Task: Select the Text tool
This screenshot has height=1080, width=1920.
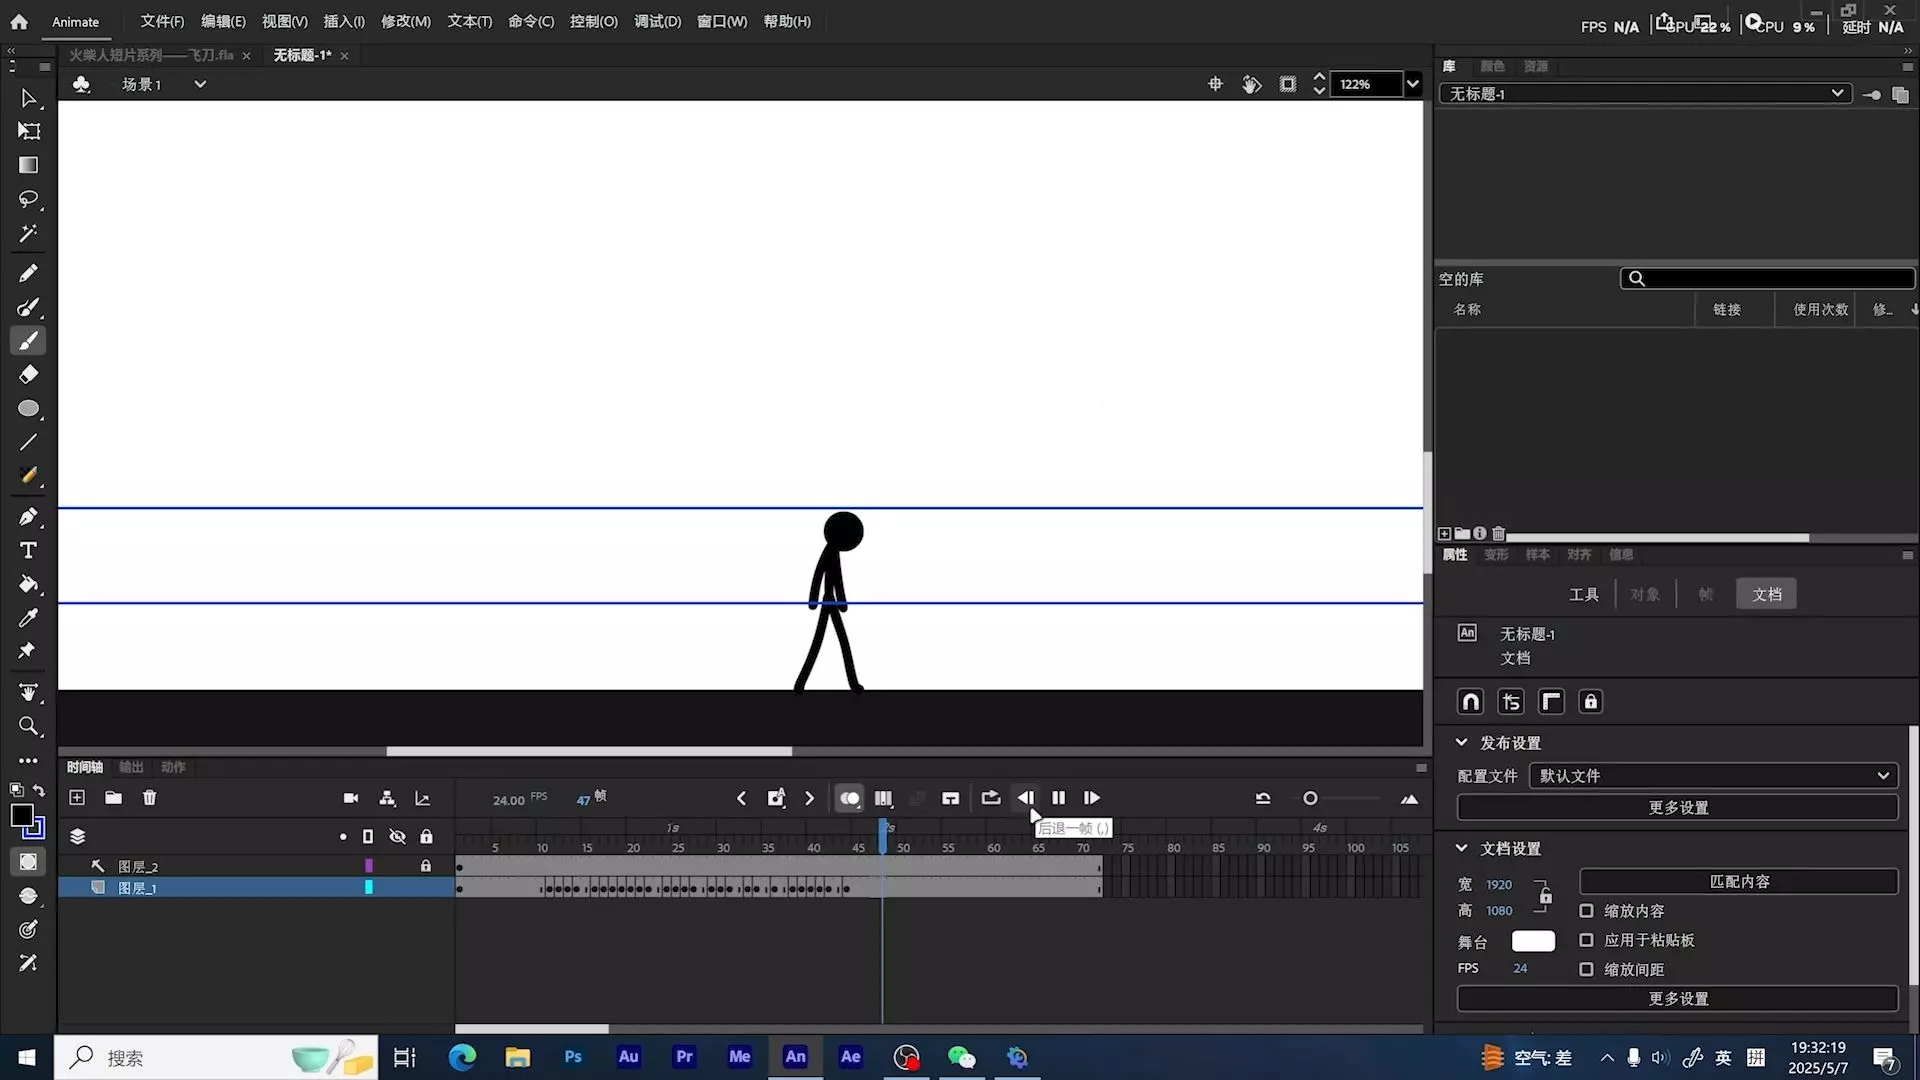Action: click(x=28, y=551)
